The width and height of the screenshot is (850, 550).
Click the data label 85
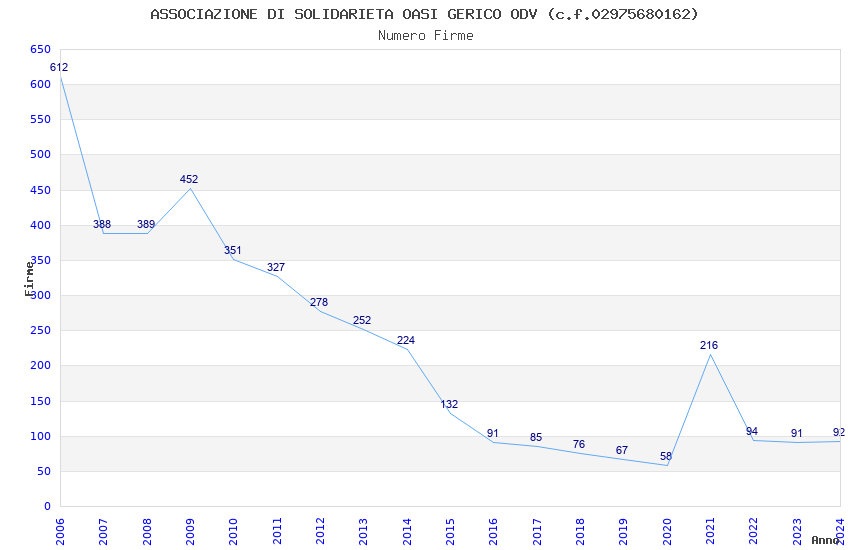536,437
